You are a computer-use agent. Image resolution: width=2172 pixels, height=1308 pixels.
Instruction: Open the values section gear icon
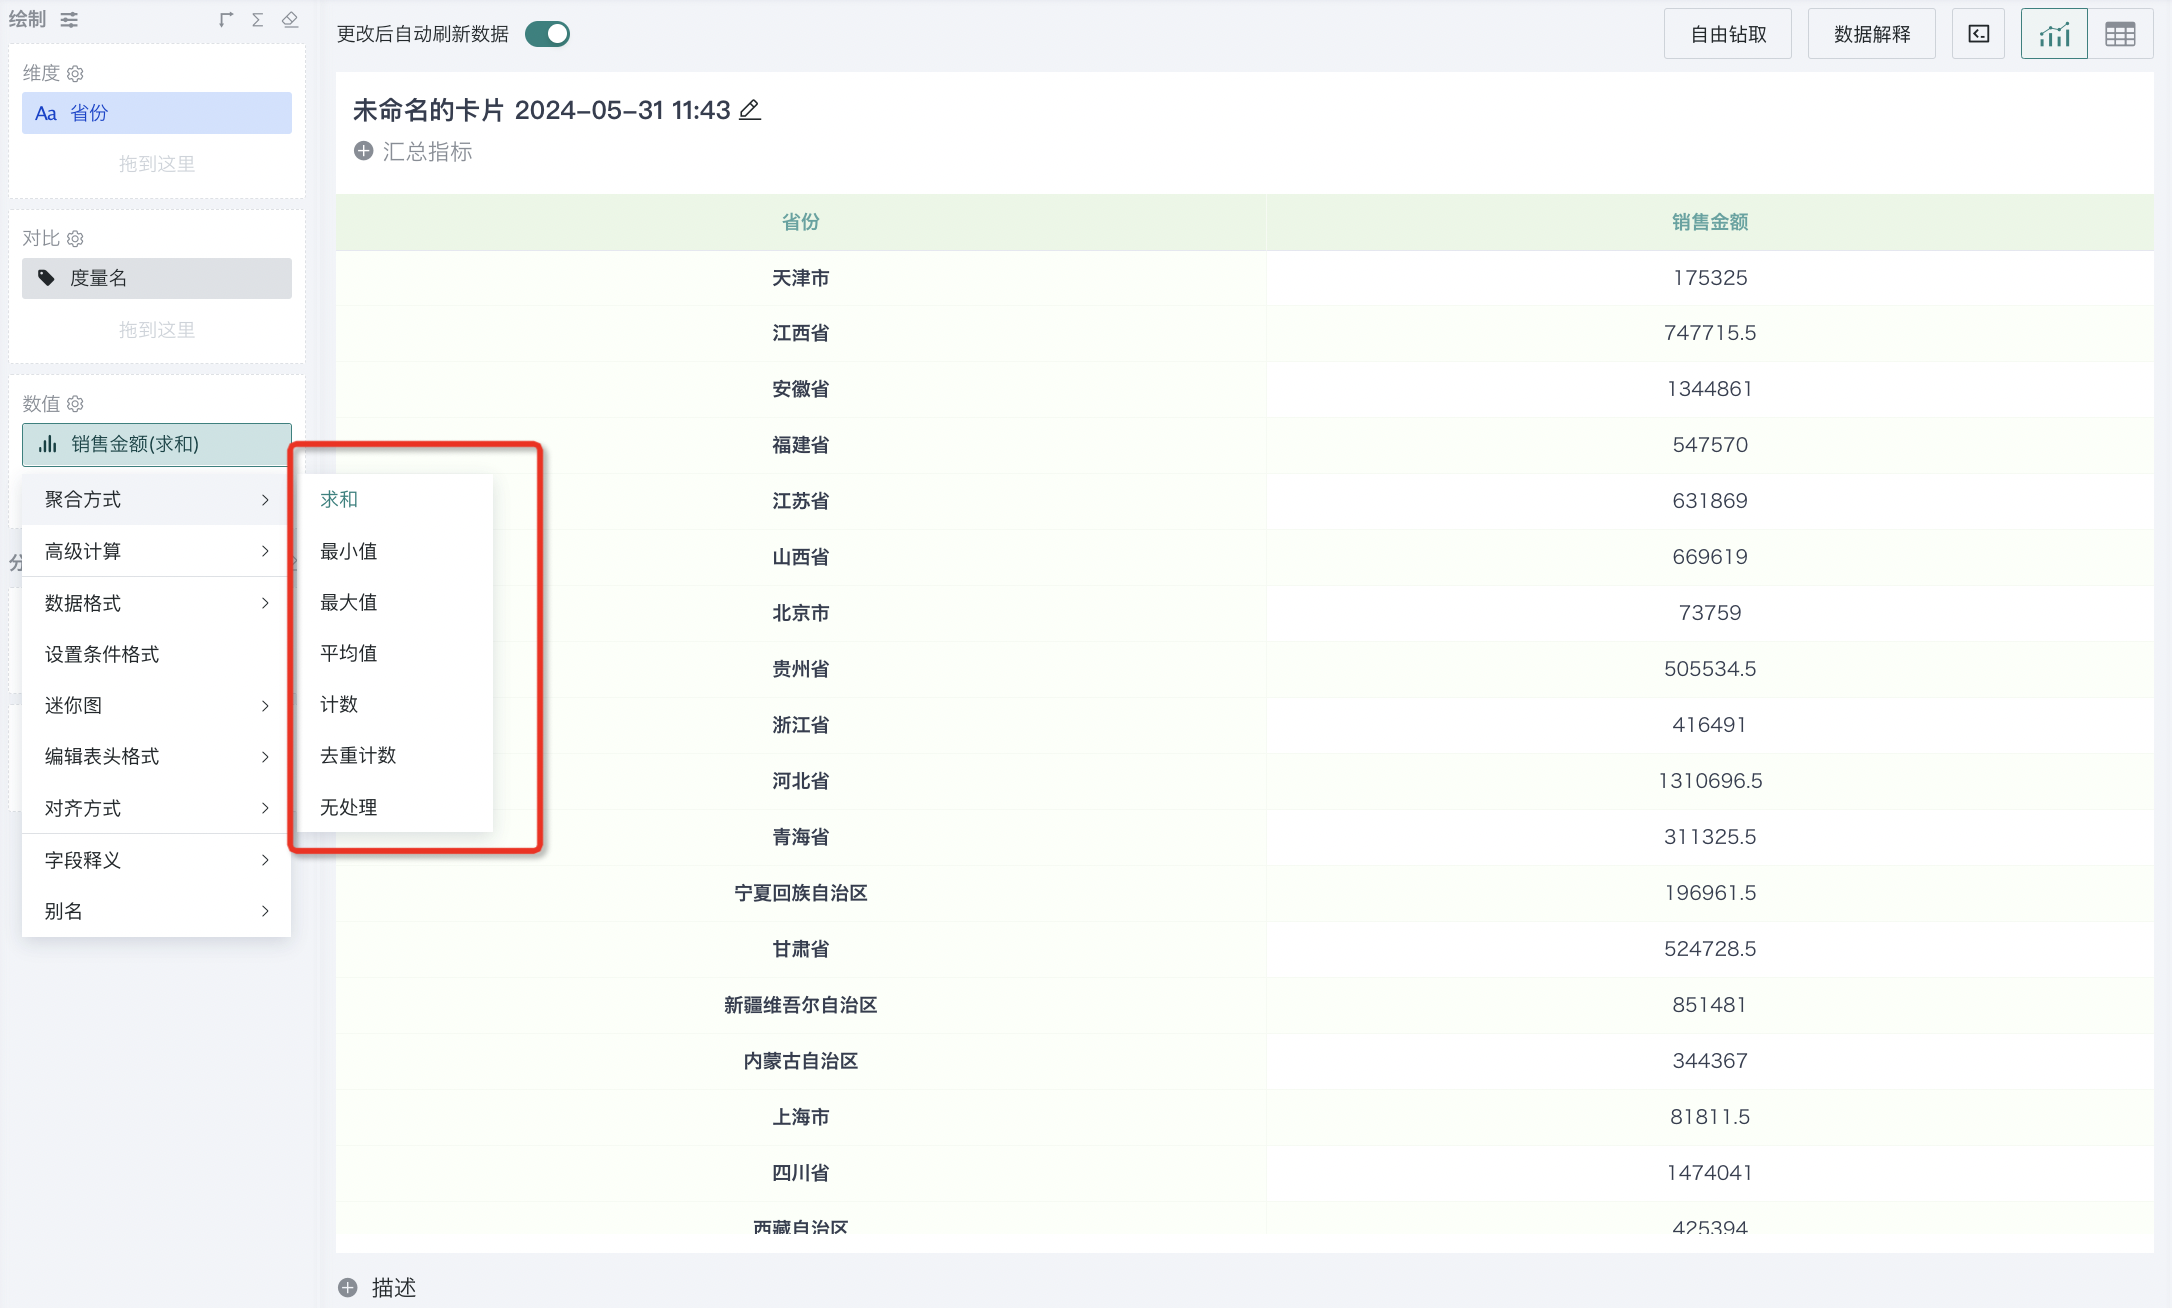(x=75, y=404)
